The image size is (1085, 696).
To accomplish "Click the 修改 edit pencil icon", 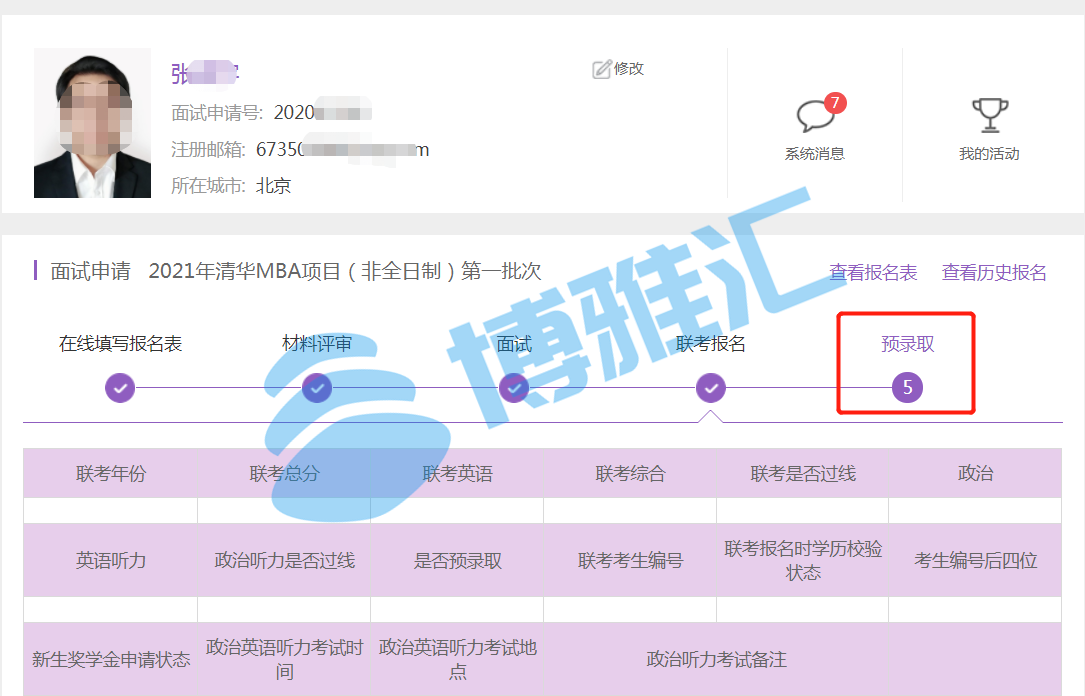I will [x=601, y=69].
